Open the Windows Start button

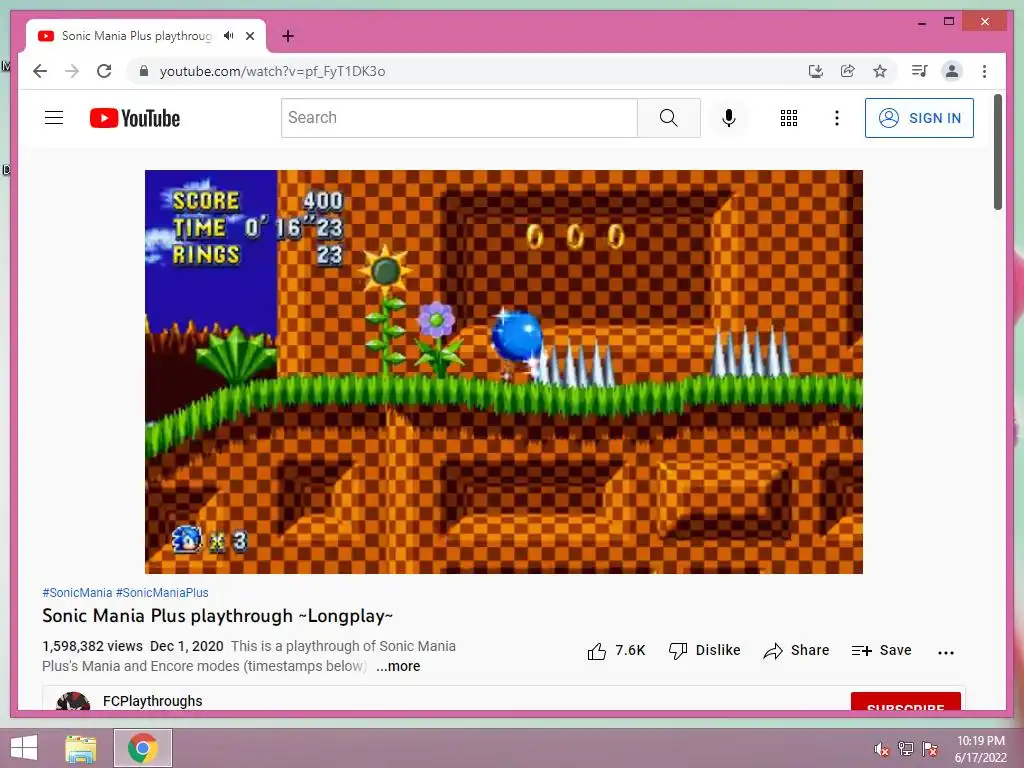[24, 748]
